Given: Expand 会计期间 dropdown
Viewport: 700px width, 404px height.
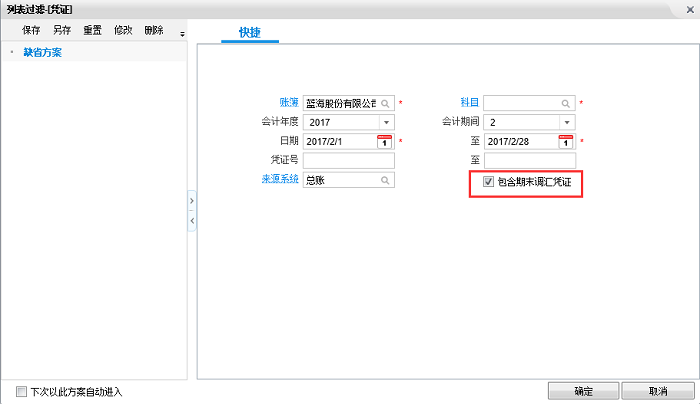Looking at the screenshot, I should (x=566, y=122).
